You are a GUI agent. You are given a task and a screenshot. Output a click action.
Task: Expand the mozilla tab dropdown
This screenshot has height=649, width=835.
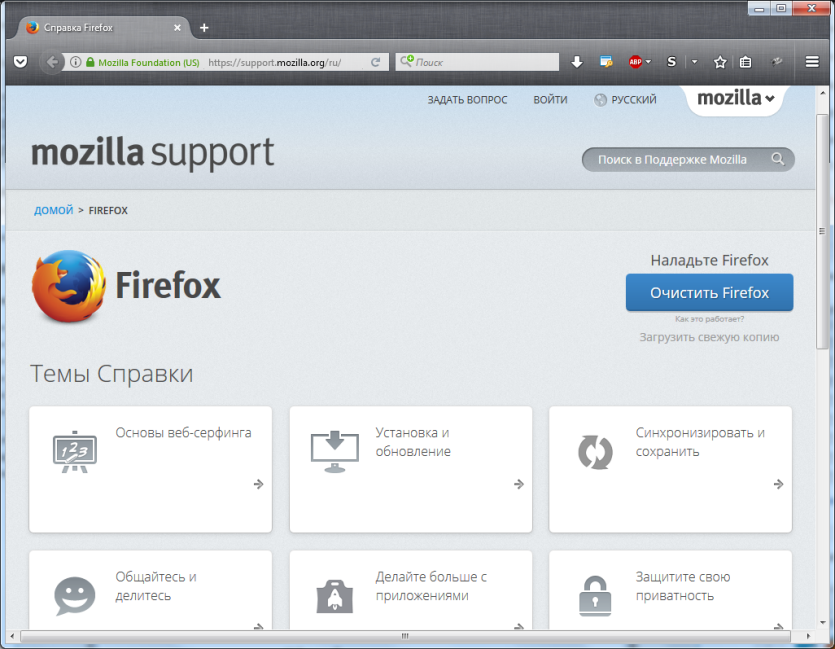point(735,98)
